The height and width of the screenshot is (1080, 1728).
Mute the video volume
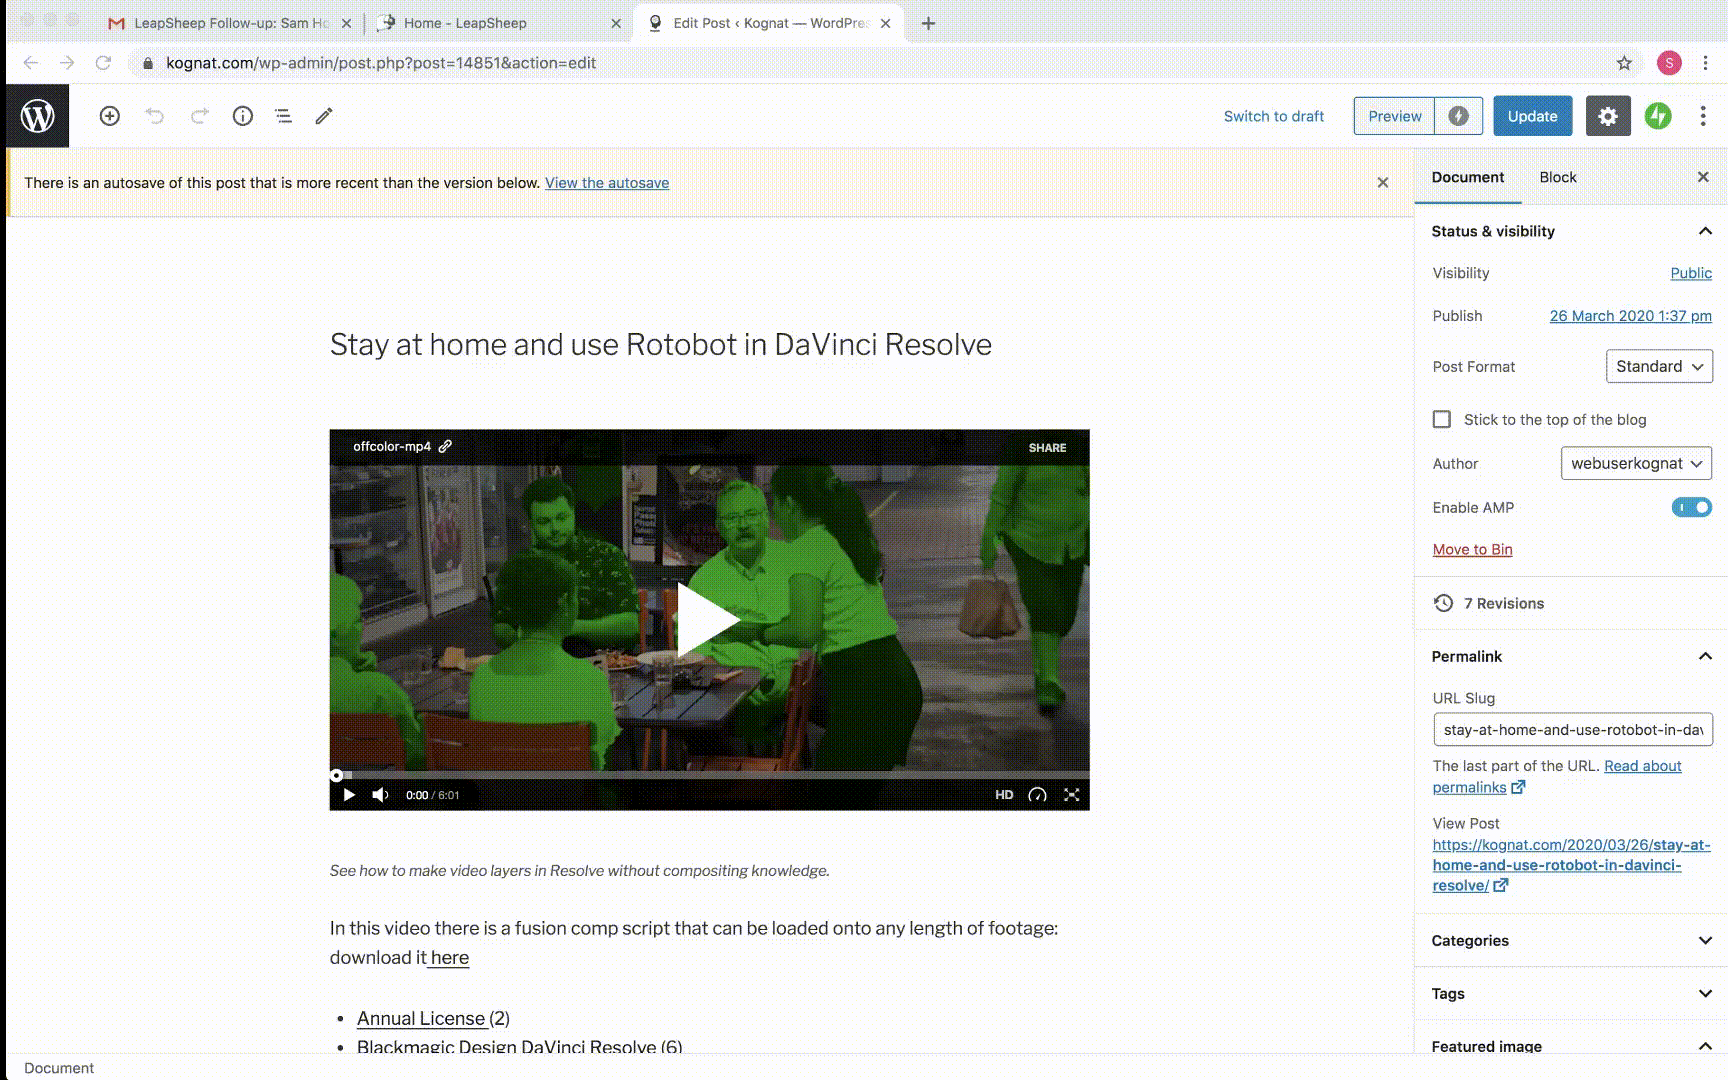[x=380, y=795]
